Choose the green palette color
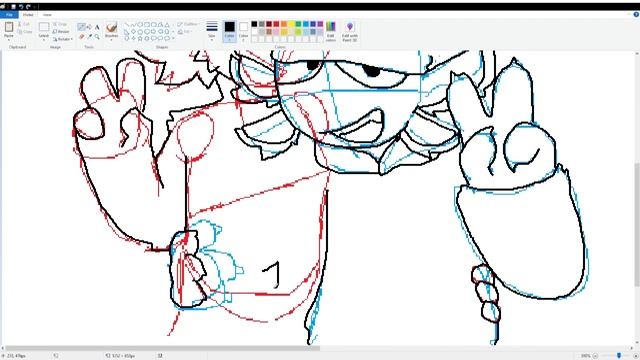This screenshot has height=360, width=640. click(298, 24)
